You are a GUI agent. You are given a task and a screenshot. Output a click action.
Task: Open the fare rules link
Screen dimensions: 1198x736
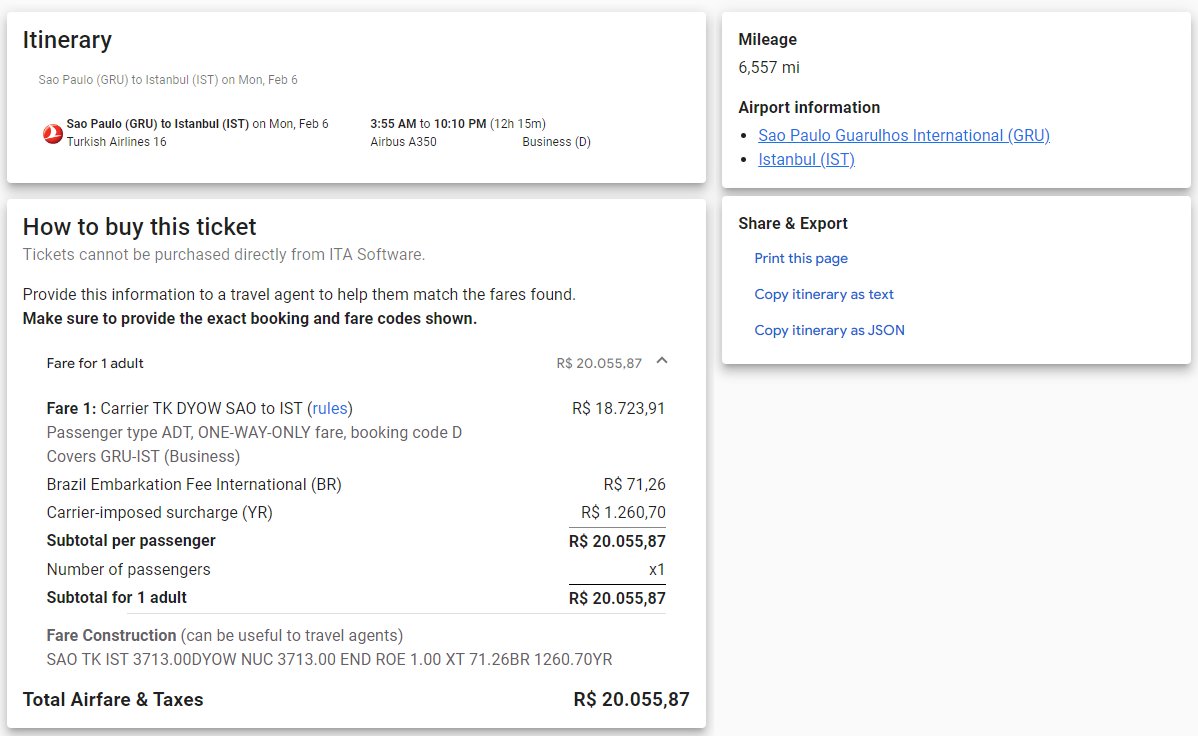click(329, 408)
